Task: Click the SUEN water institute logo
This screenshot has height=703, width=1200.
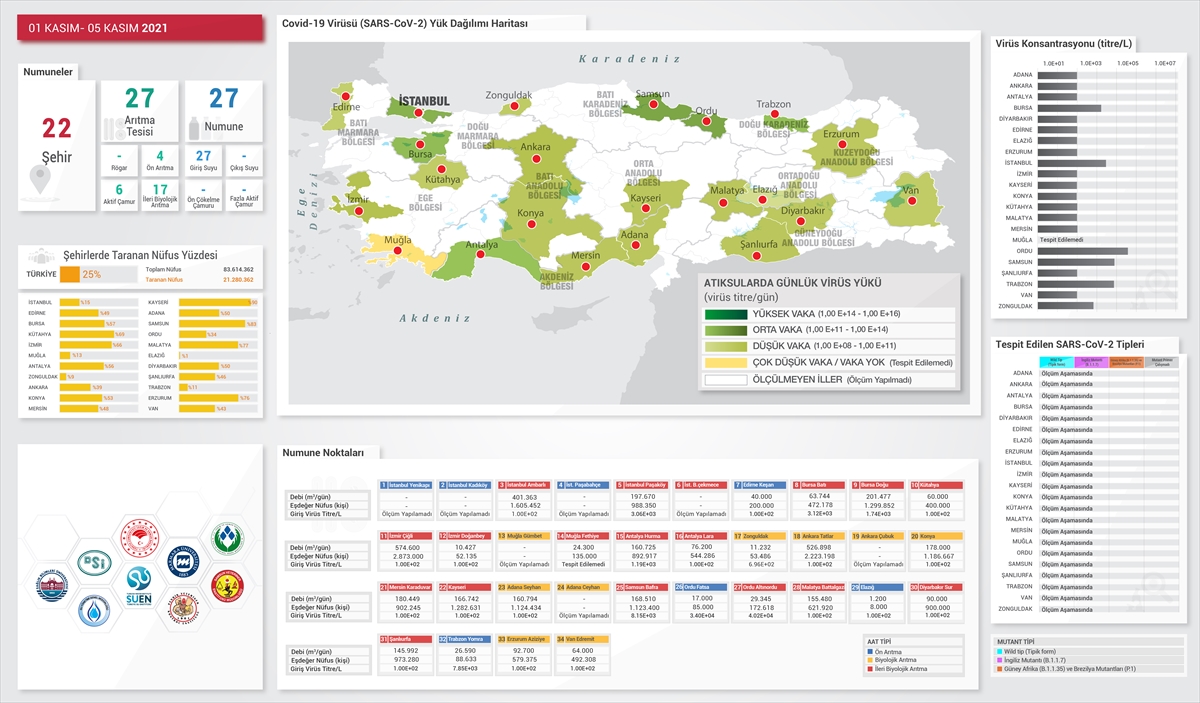Action: (x=139, y=586)
